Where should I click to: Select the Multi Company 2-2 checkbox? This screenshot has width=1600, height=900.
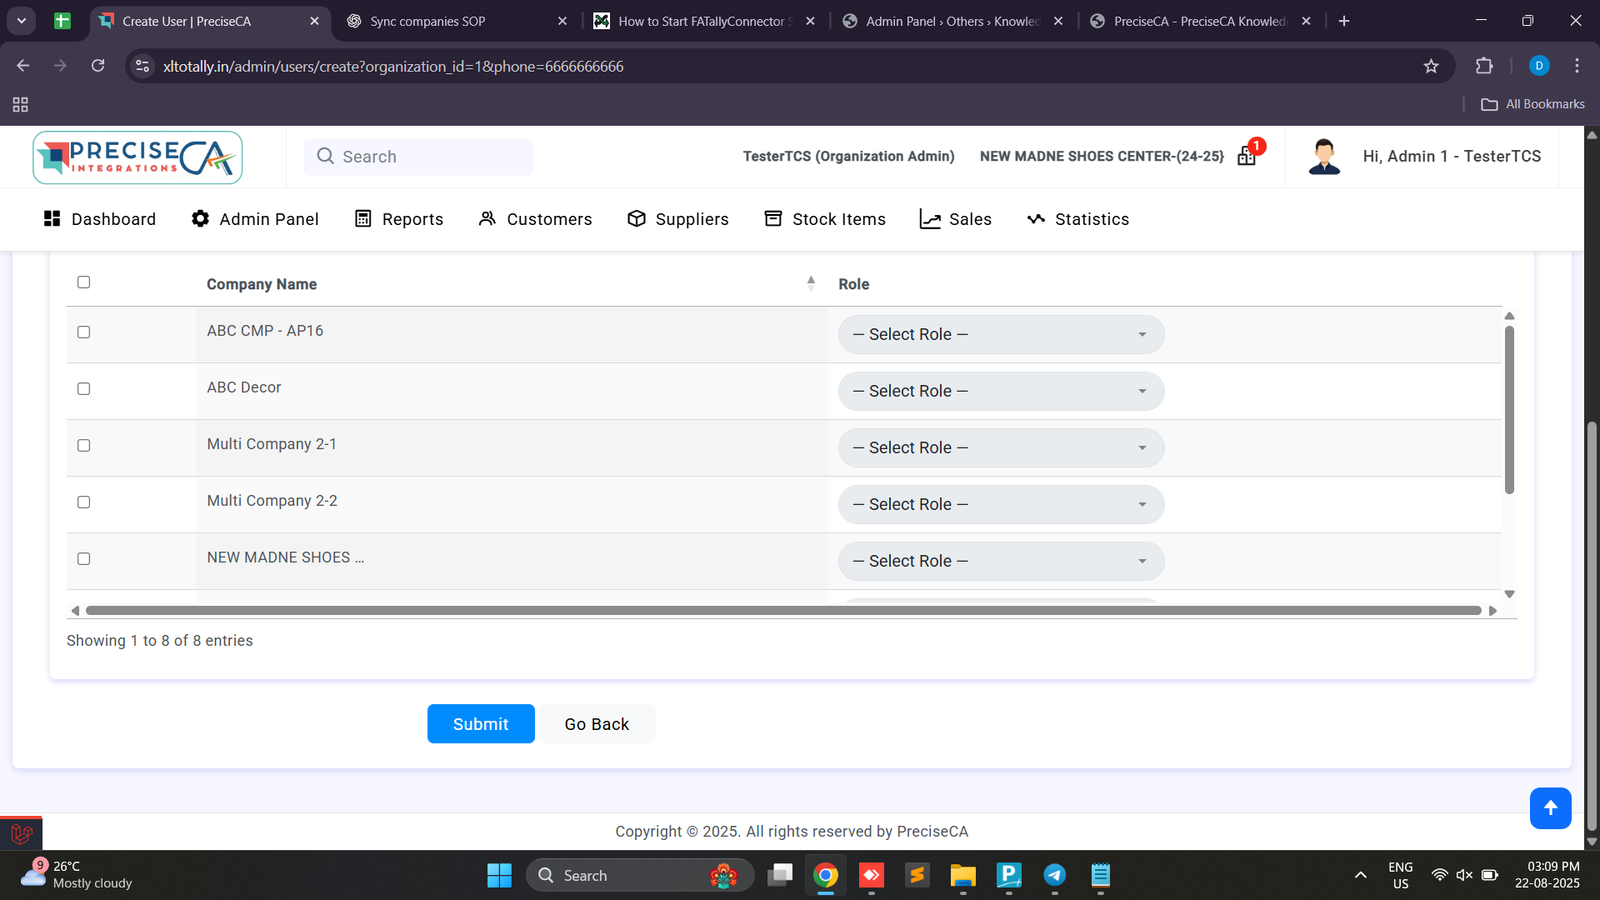(x=84, y=502)
